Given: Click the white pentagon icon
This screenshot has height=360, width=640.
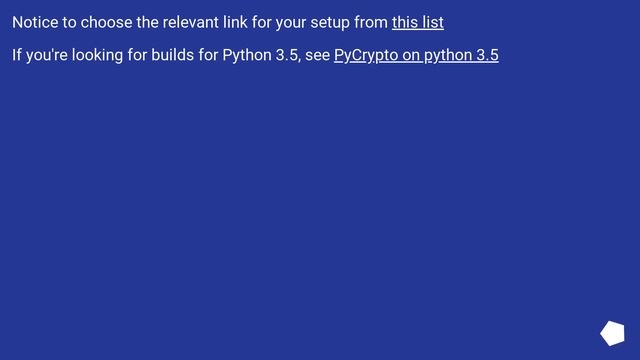Looking at the screenshot, I should [x=612, y=333].
